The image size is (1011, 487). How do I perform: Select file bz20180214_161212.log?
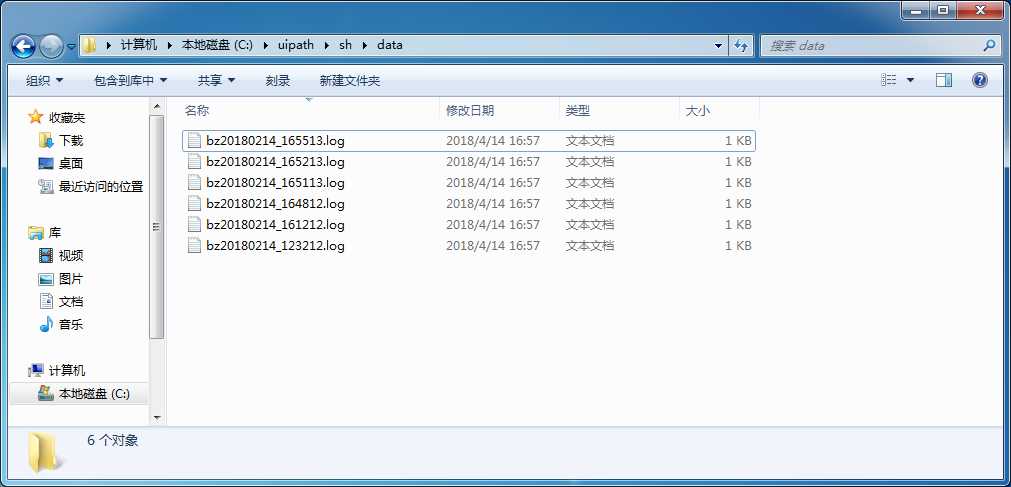[x=469, y=224]
